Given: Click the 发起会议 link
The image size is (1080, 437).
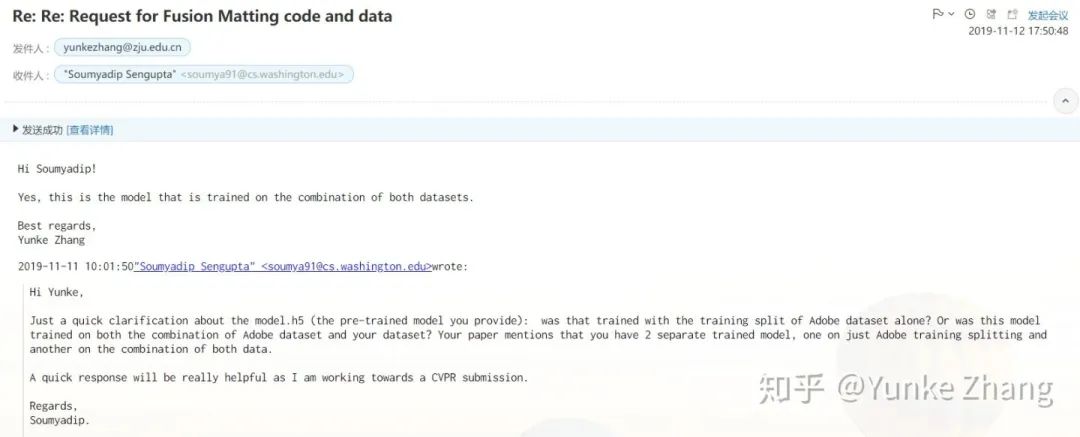Looking at the screenshot, I should 1048,15.
